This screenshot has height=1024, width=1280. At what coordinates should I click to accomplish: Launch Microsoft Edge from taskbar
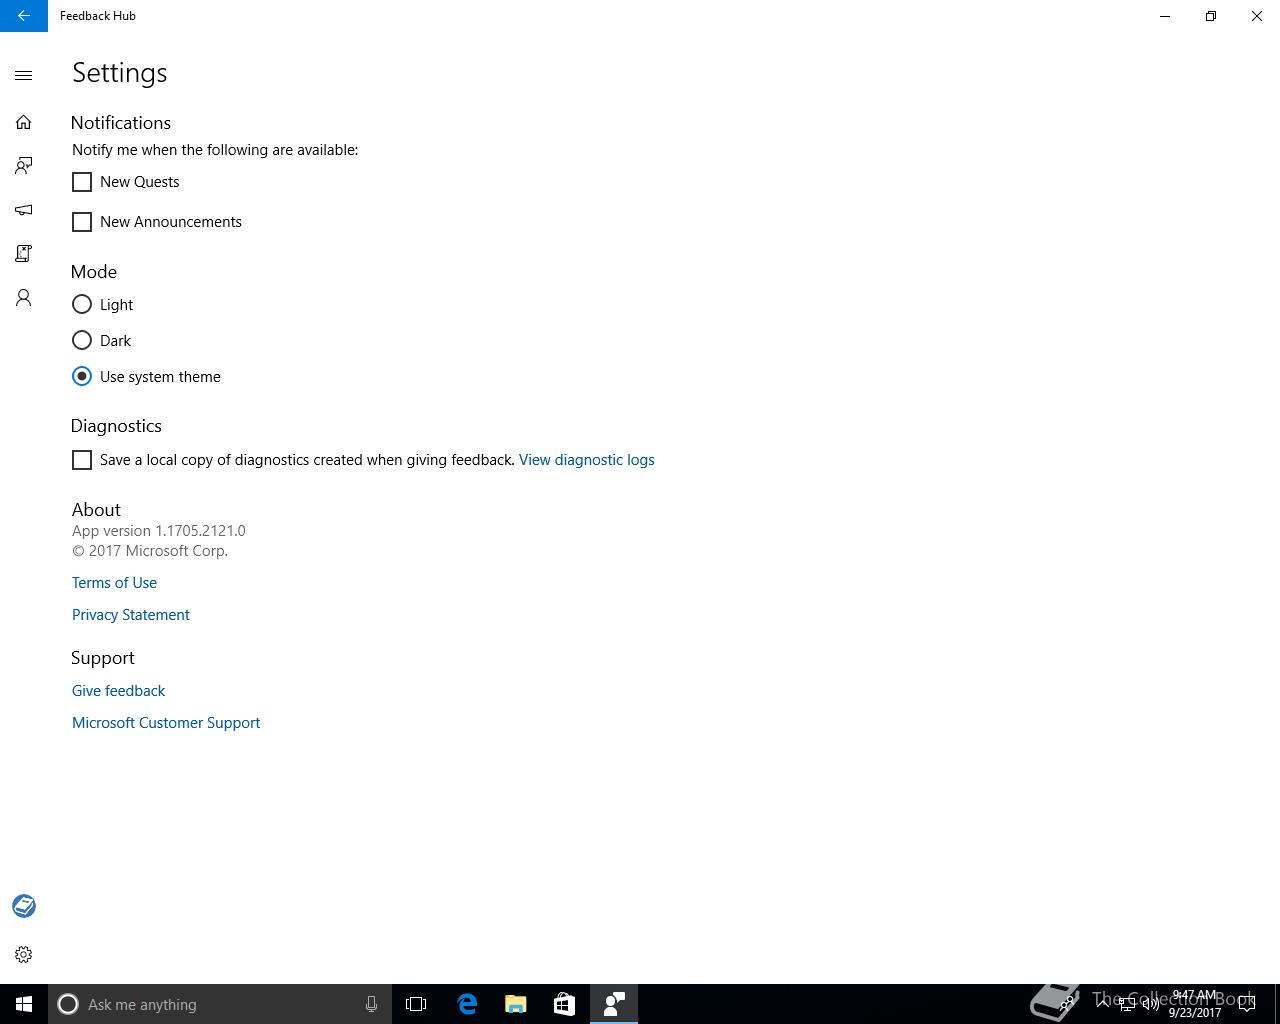coord(467,1004)
